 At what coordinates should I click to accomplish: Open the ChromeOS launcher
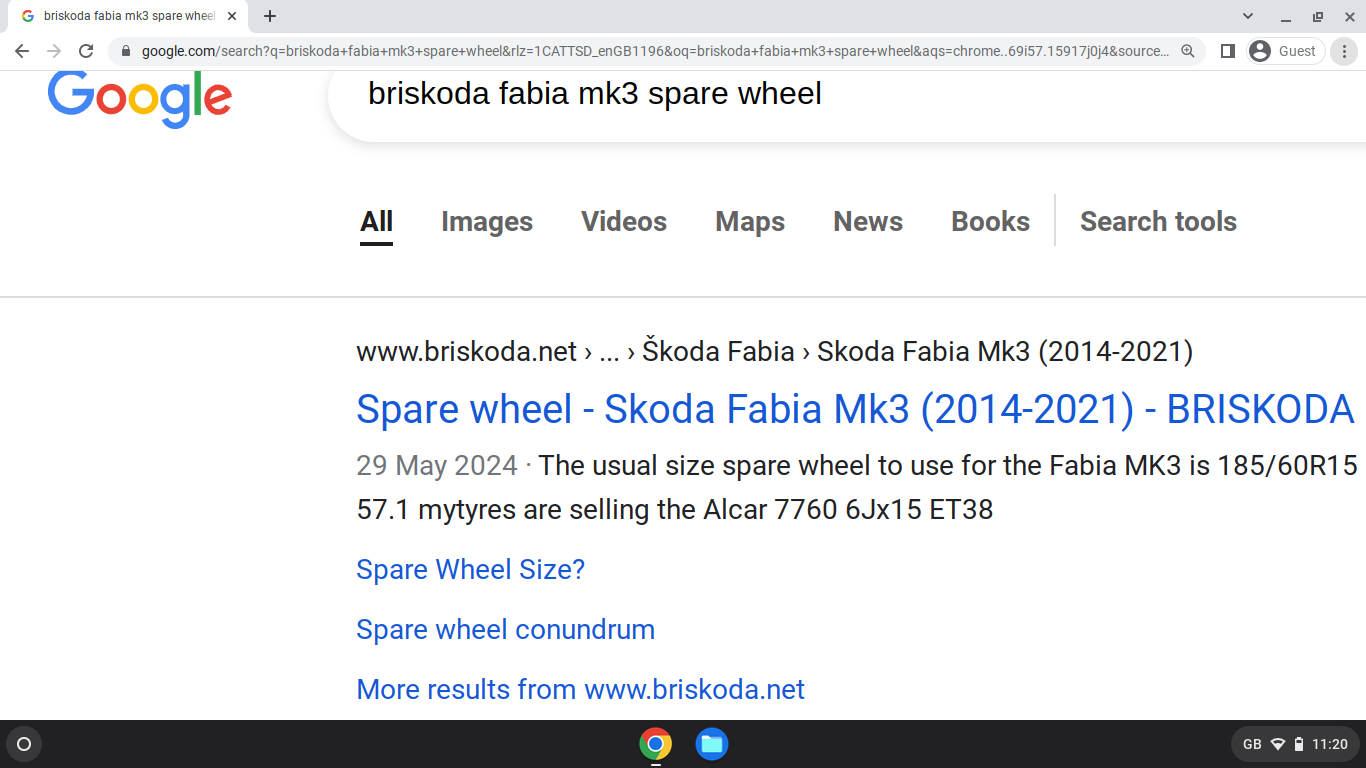23,744
